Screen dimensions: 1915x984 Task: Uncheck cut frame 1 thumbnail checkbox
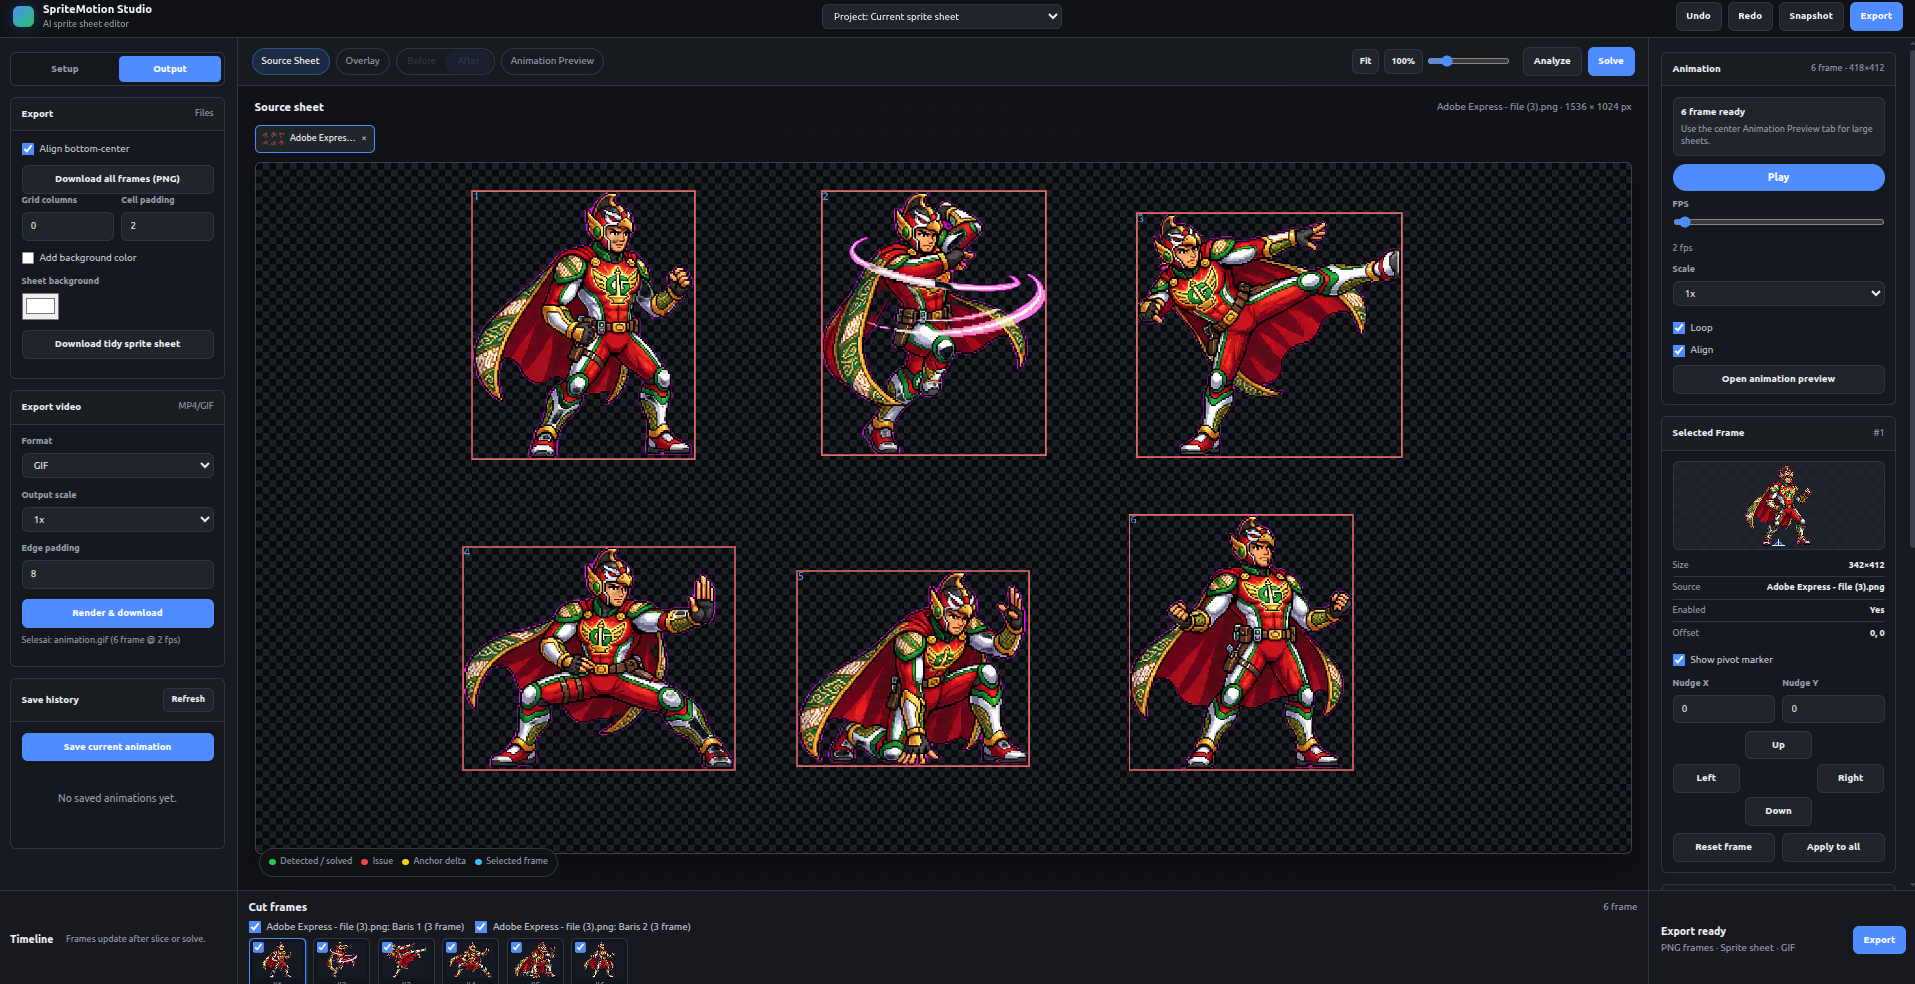click(x=259, y=947)
